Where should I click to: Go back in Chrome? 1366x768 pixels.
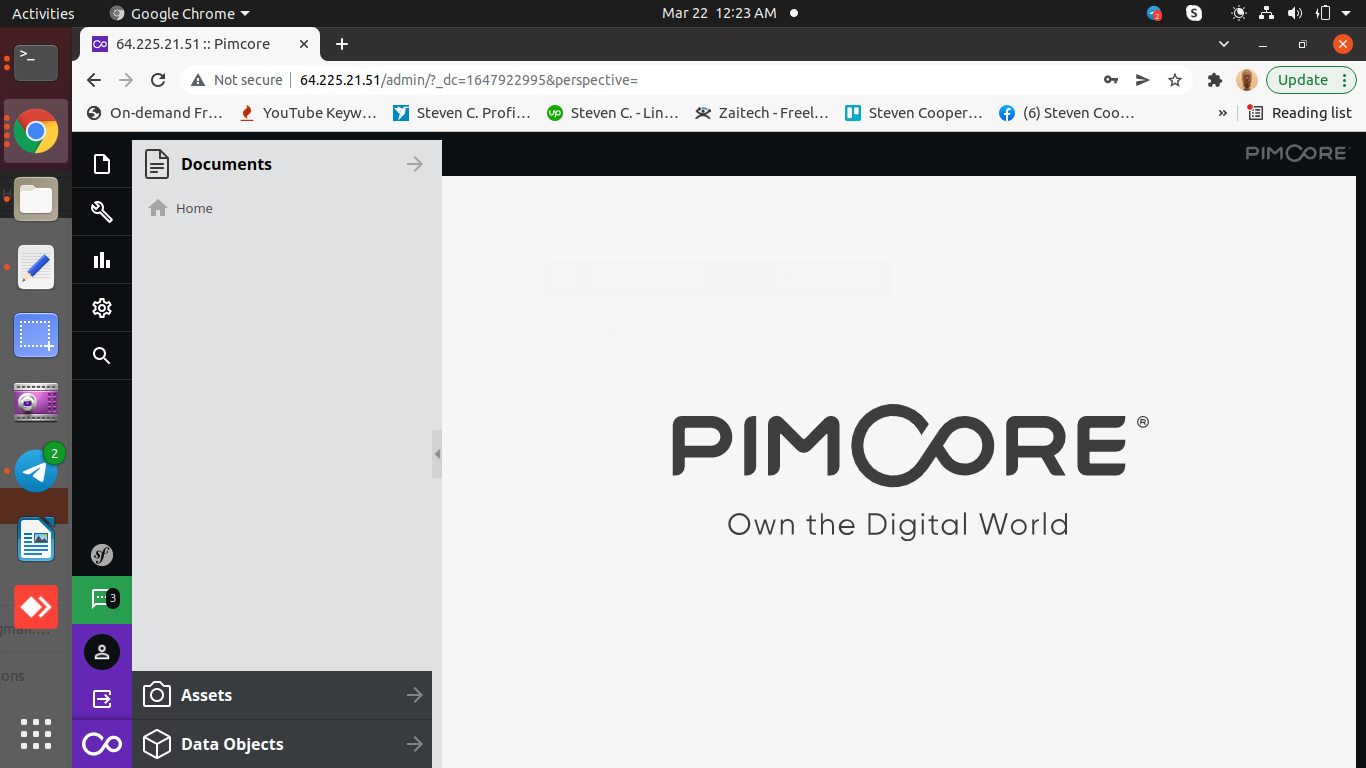point(94,80)
